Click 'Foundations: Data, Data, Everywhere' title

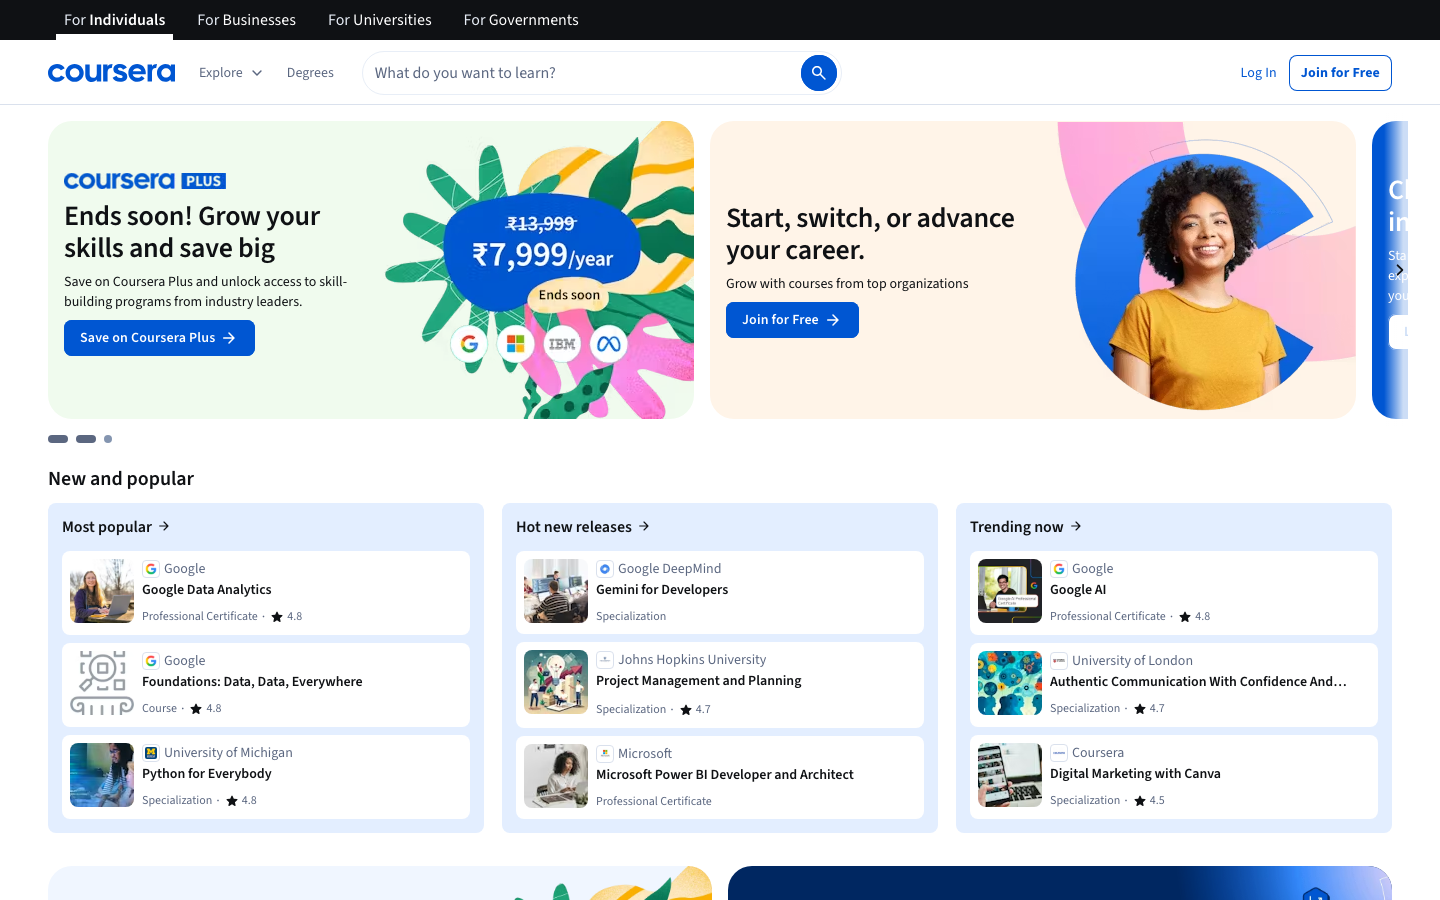tap(252, 682)
